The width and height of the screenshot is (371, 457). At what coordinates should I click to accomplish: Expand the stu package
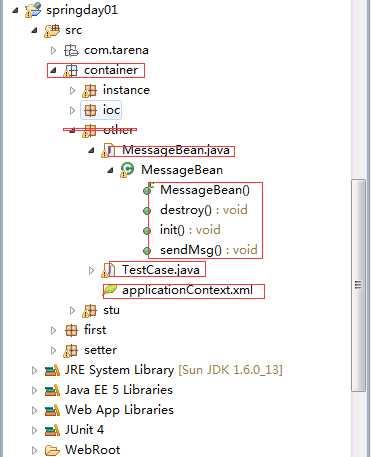72,310
